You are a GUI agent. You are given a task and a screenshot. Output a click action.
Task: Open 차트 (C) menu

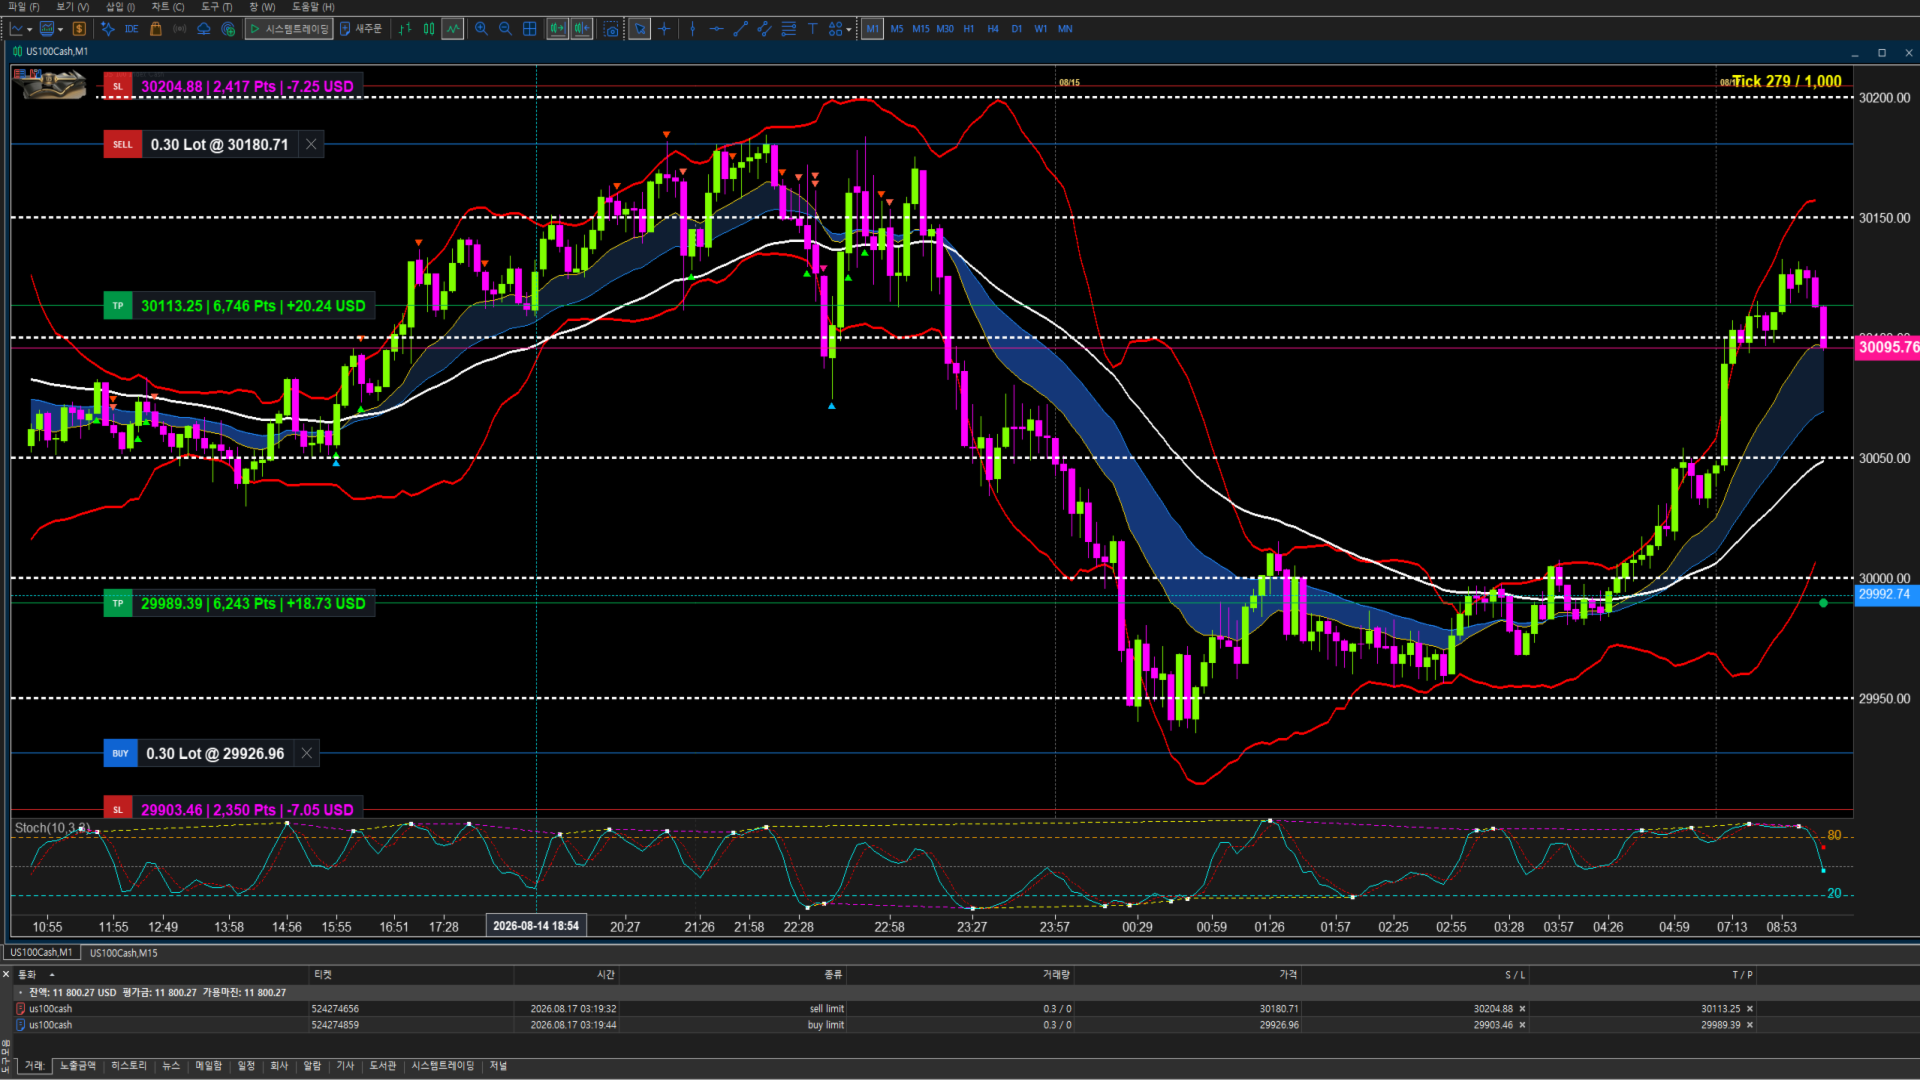pyautogui.click(x=168, y=7)
